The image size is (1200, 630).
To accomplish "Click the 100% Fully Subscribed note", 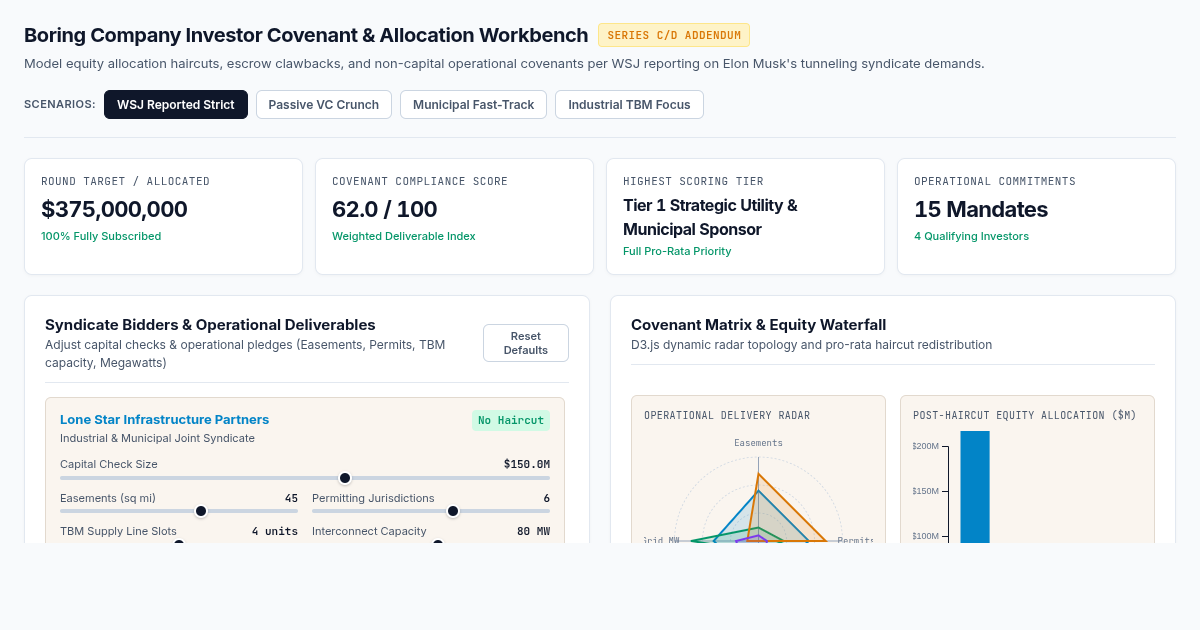I will point(101,236).
